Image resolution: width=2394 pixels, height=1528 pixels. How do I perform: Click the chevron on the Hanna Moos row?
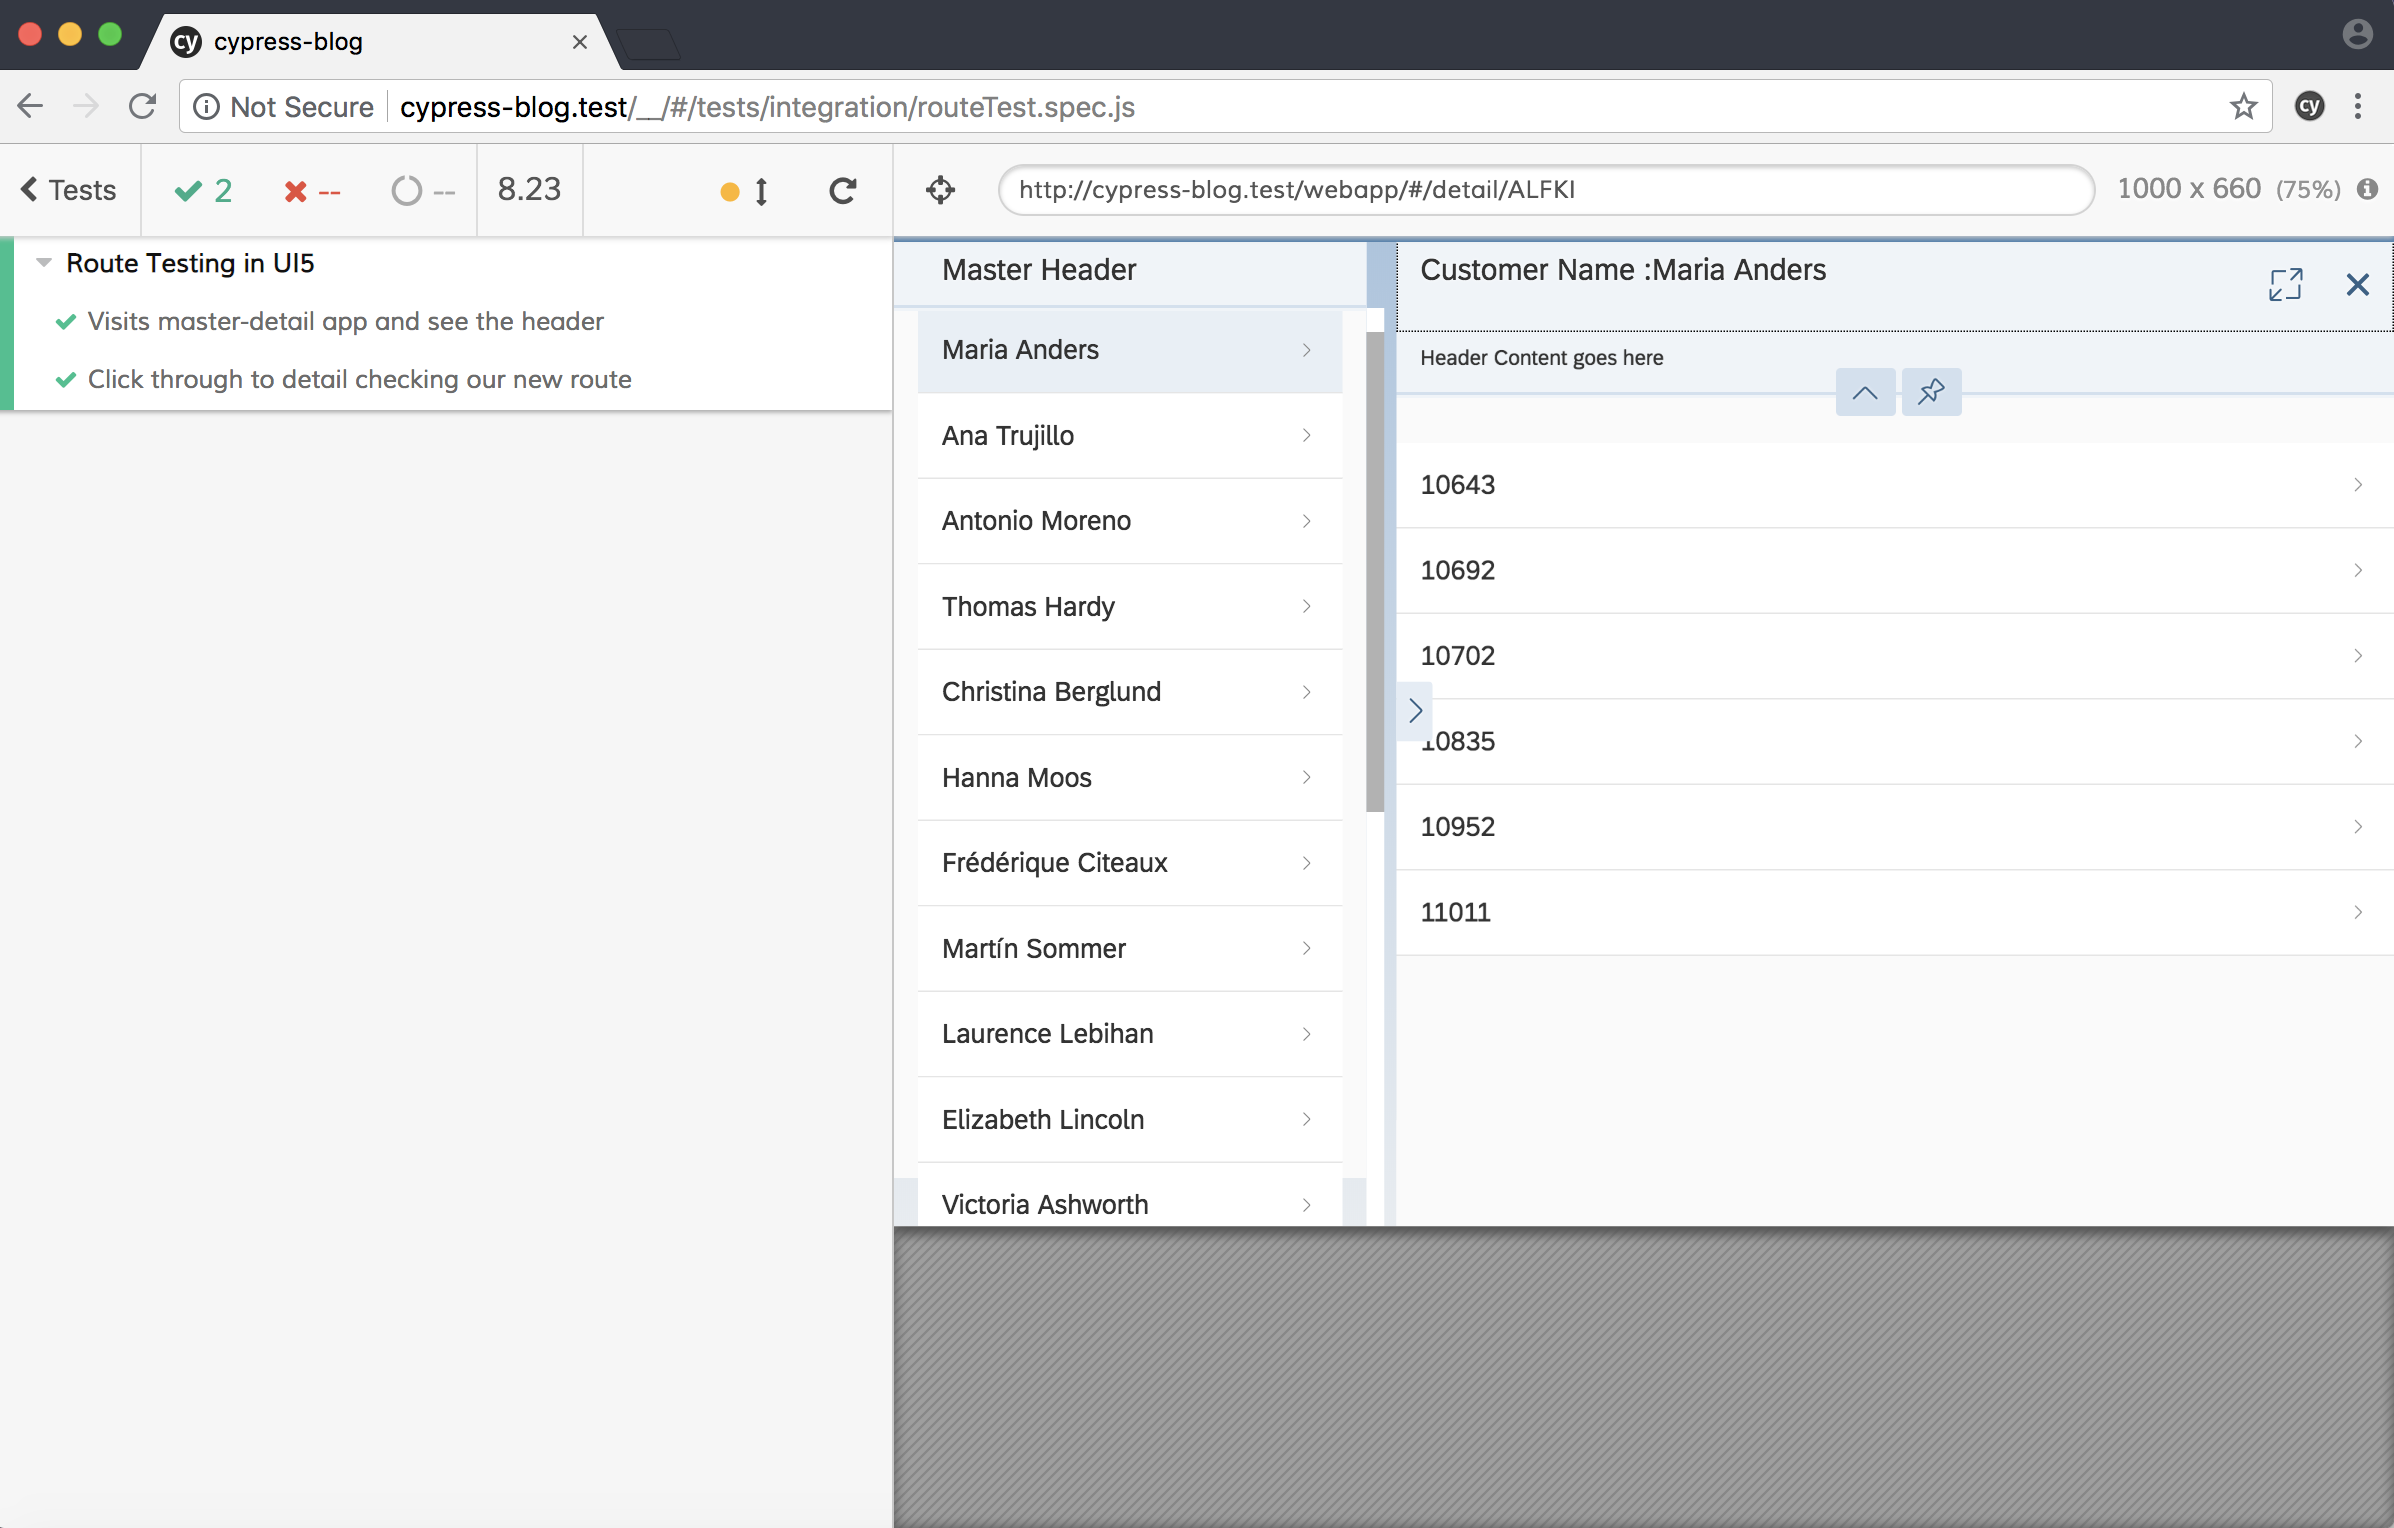(x=1306, y=777)
